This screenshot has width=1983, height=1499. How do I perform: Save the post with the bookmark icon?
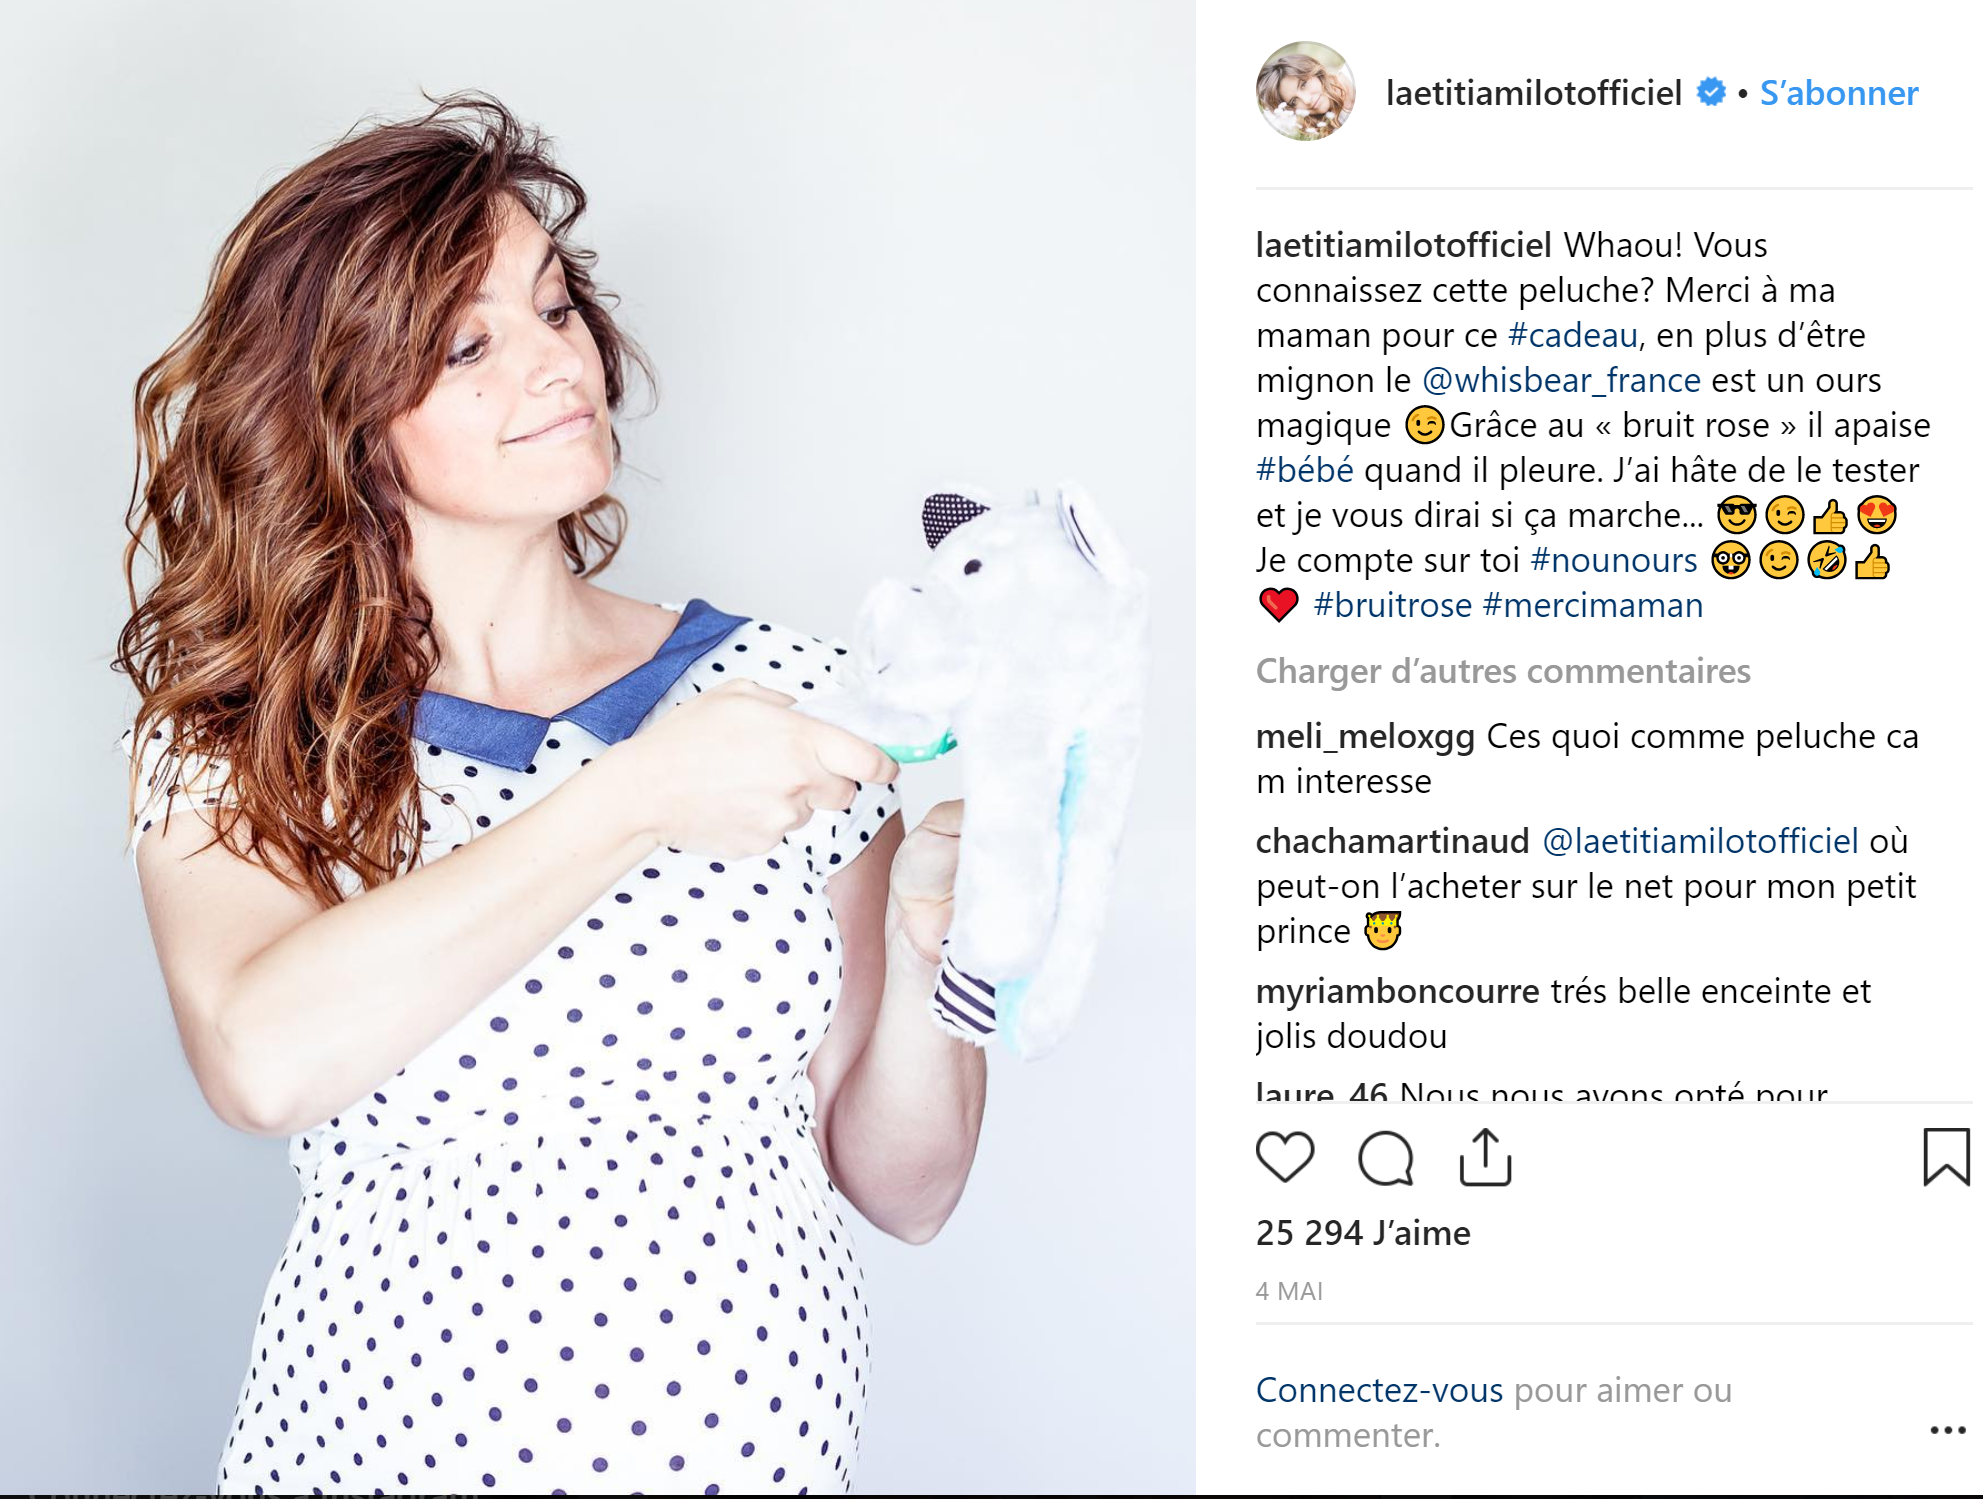coord(1946,1157)
